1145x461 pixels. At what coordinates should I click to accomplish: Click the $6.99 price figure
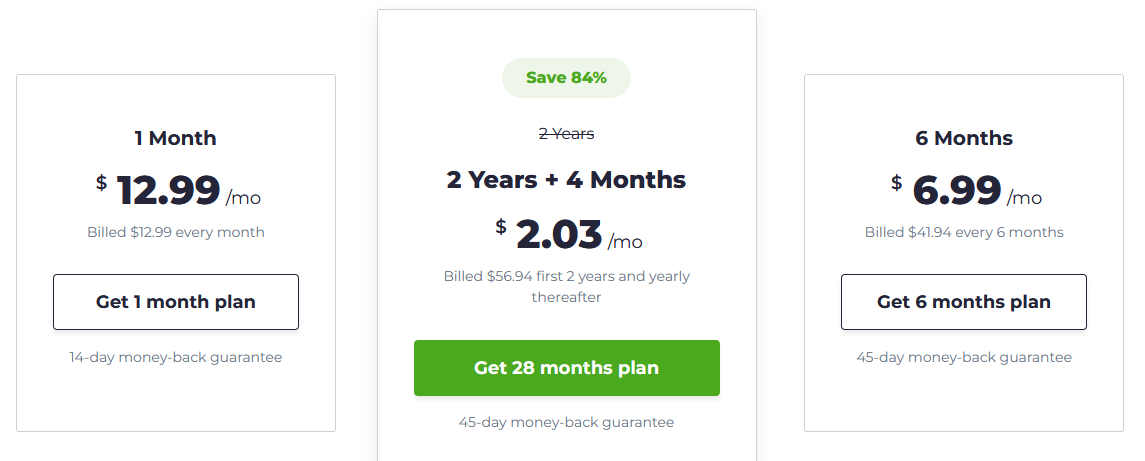[946, 190]
